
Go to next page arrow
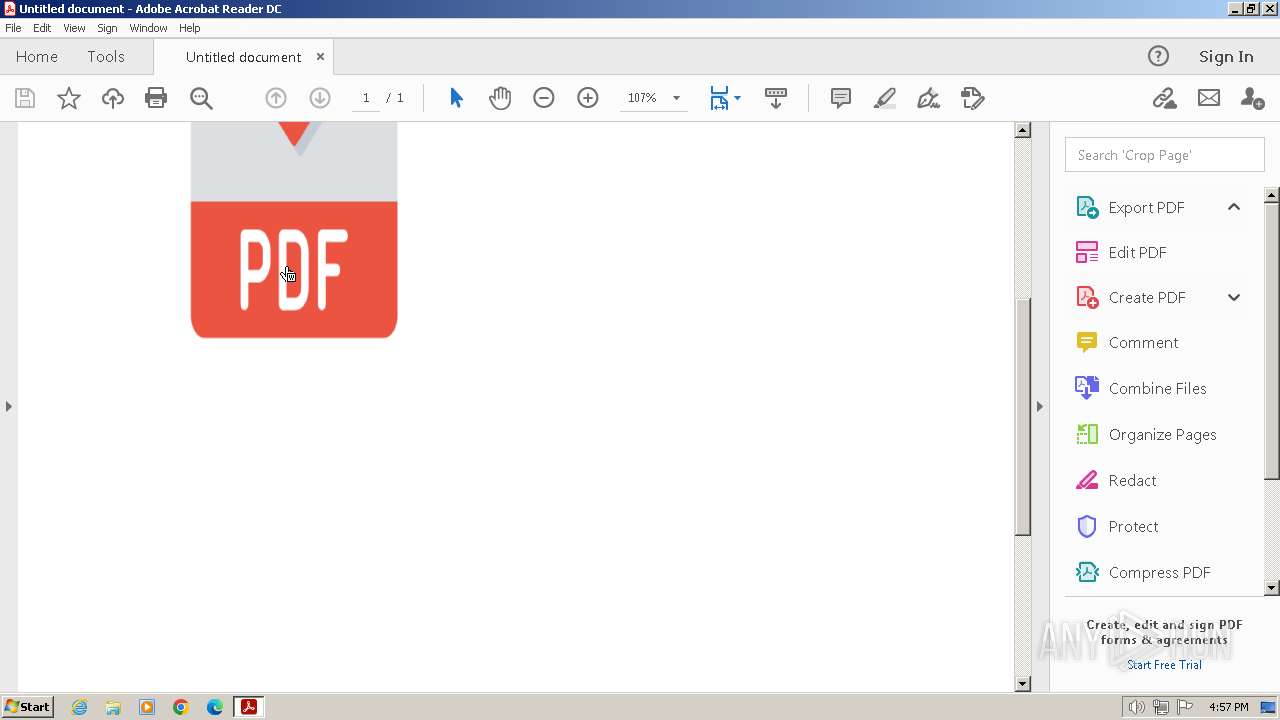(x=320, y=98)
